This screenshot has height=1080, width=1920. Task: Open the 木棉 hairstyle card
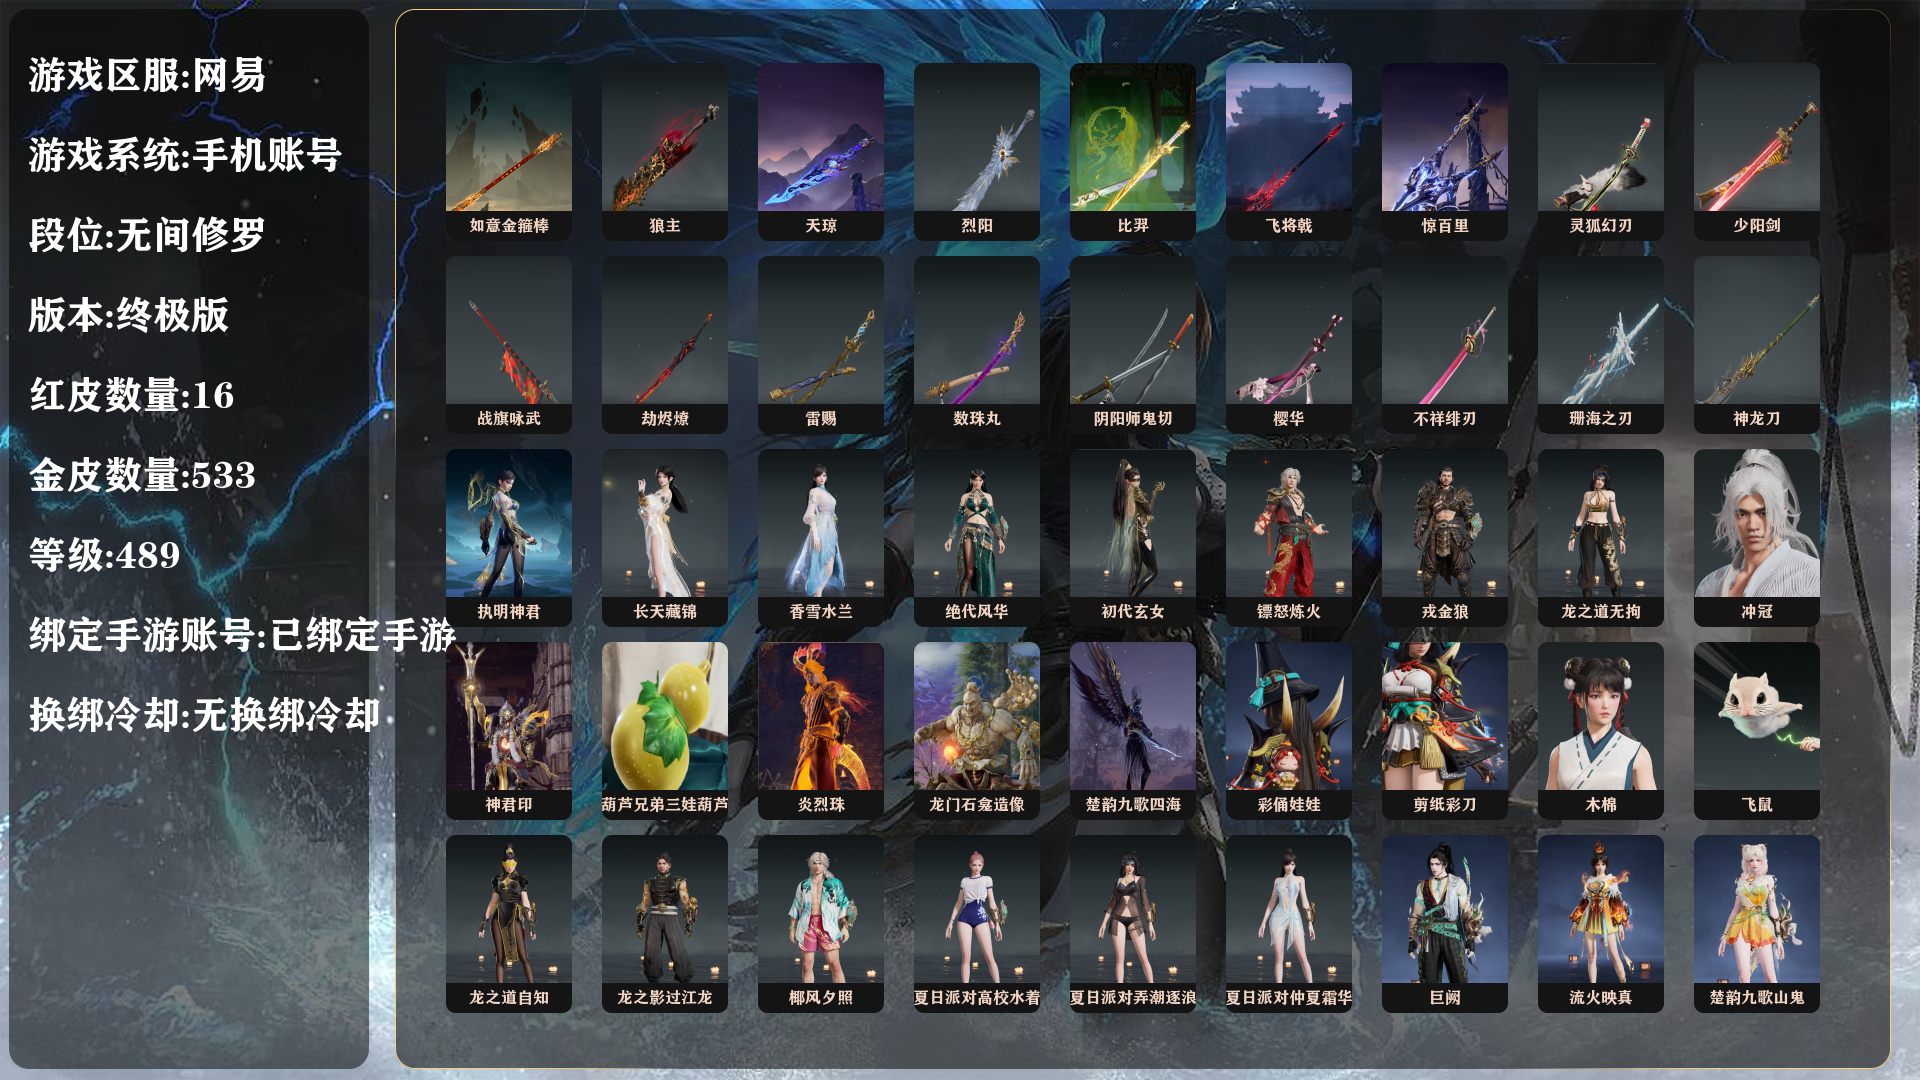1601,731
